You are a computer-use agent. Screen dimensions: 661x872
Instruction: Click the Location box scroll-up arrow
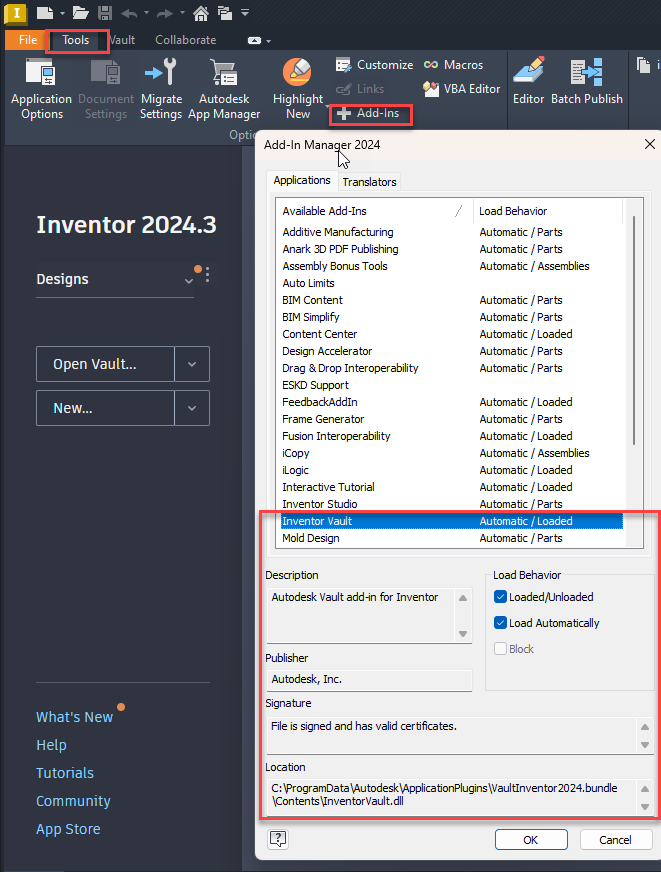tap(645, 789)
